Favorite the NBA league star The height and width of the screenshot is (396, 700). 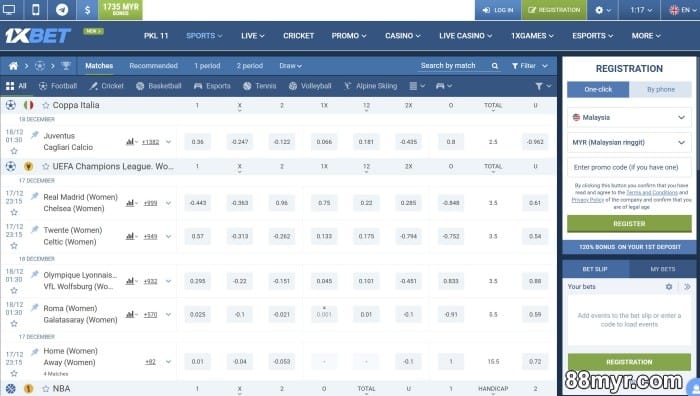(x=46, y=389)
